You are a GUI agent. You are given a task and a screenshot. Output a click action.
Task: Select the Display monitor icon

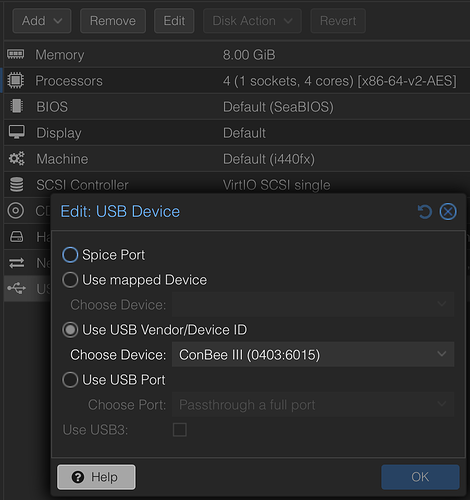[16, 132]
